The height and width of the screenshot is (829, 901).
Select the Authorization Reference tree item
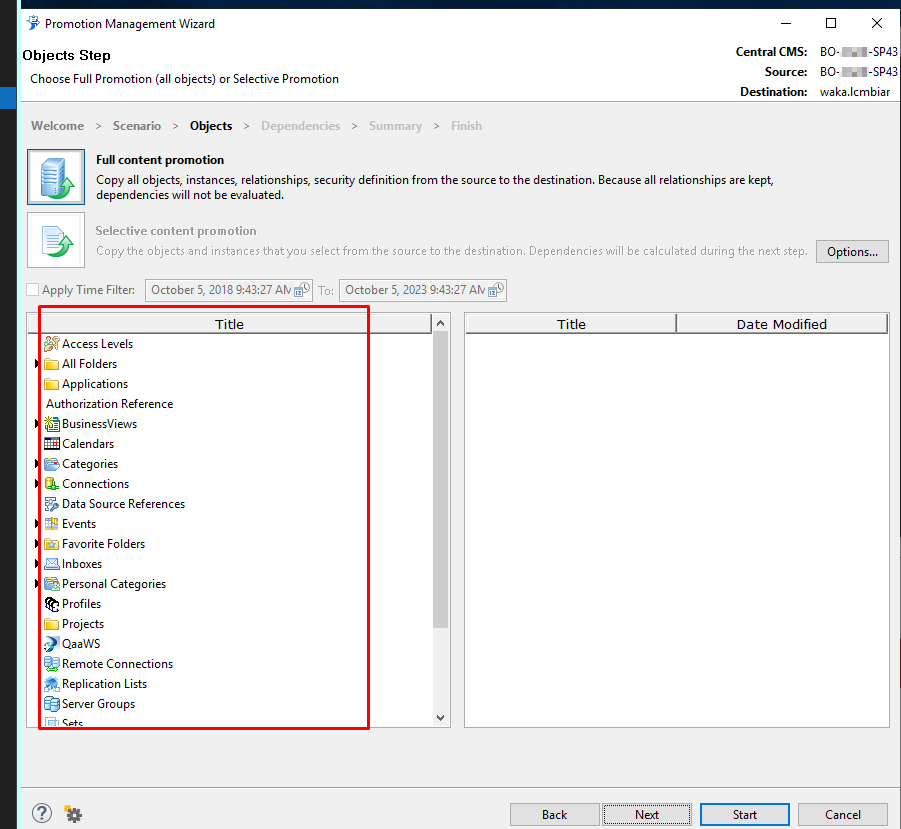pyautogui.click(x=109, y=404)
